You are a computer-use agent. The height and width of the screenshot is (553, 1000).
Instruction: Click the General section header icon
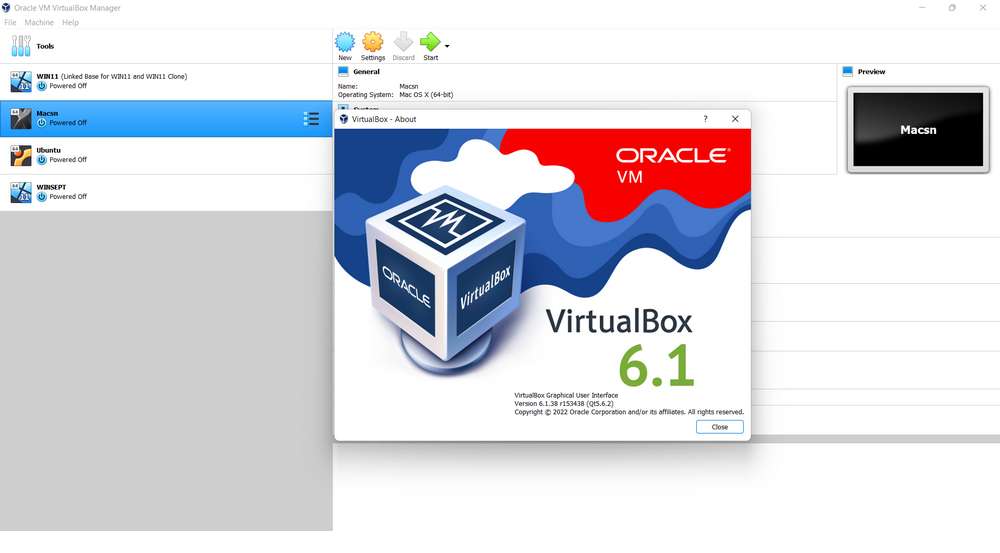[343, 71]
